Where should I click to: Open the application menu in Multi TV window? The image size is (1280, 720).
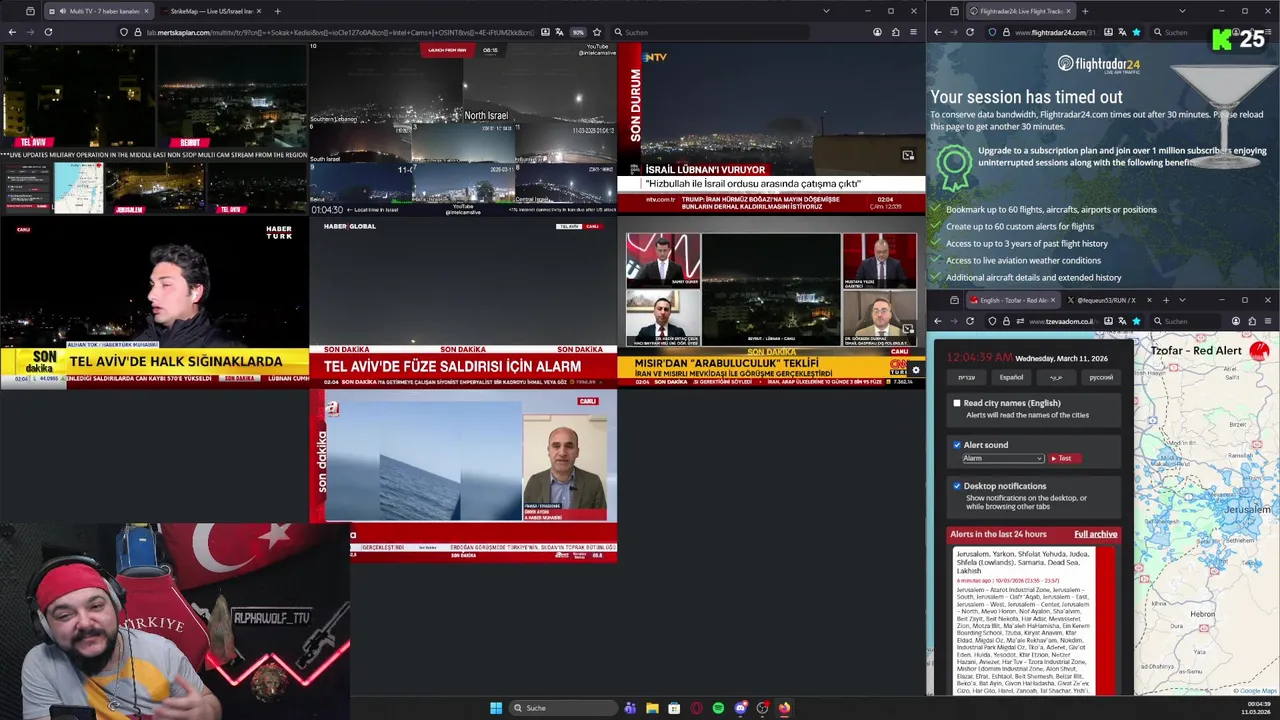(x=913, y=32)
